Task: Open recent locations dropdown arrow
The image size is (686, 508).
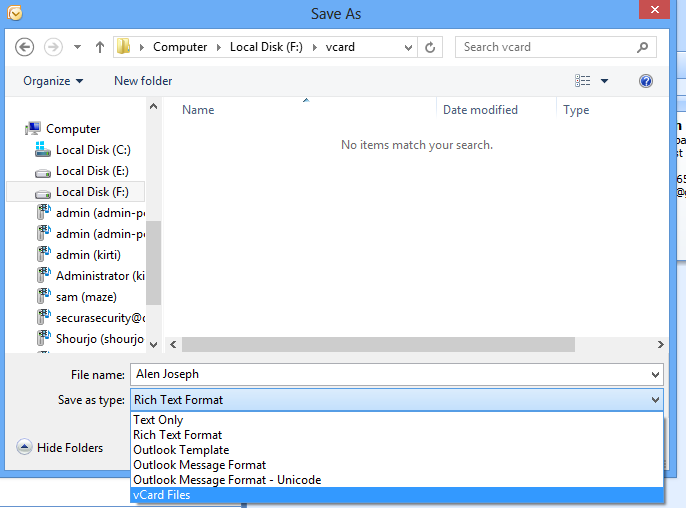Action: coord(77,47)
